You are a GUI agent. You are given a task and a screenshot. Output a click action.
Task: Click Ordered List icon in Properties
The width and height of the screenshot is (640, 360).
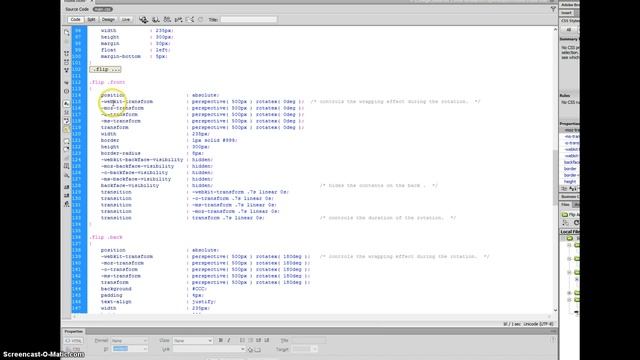pyautogui.click(x=251, y=340)
